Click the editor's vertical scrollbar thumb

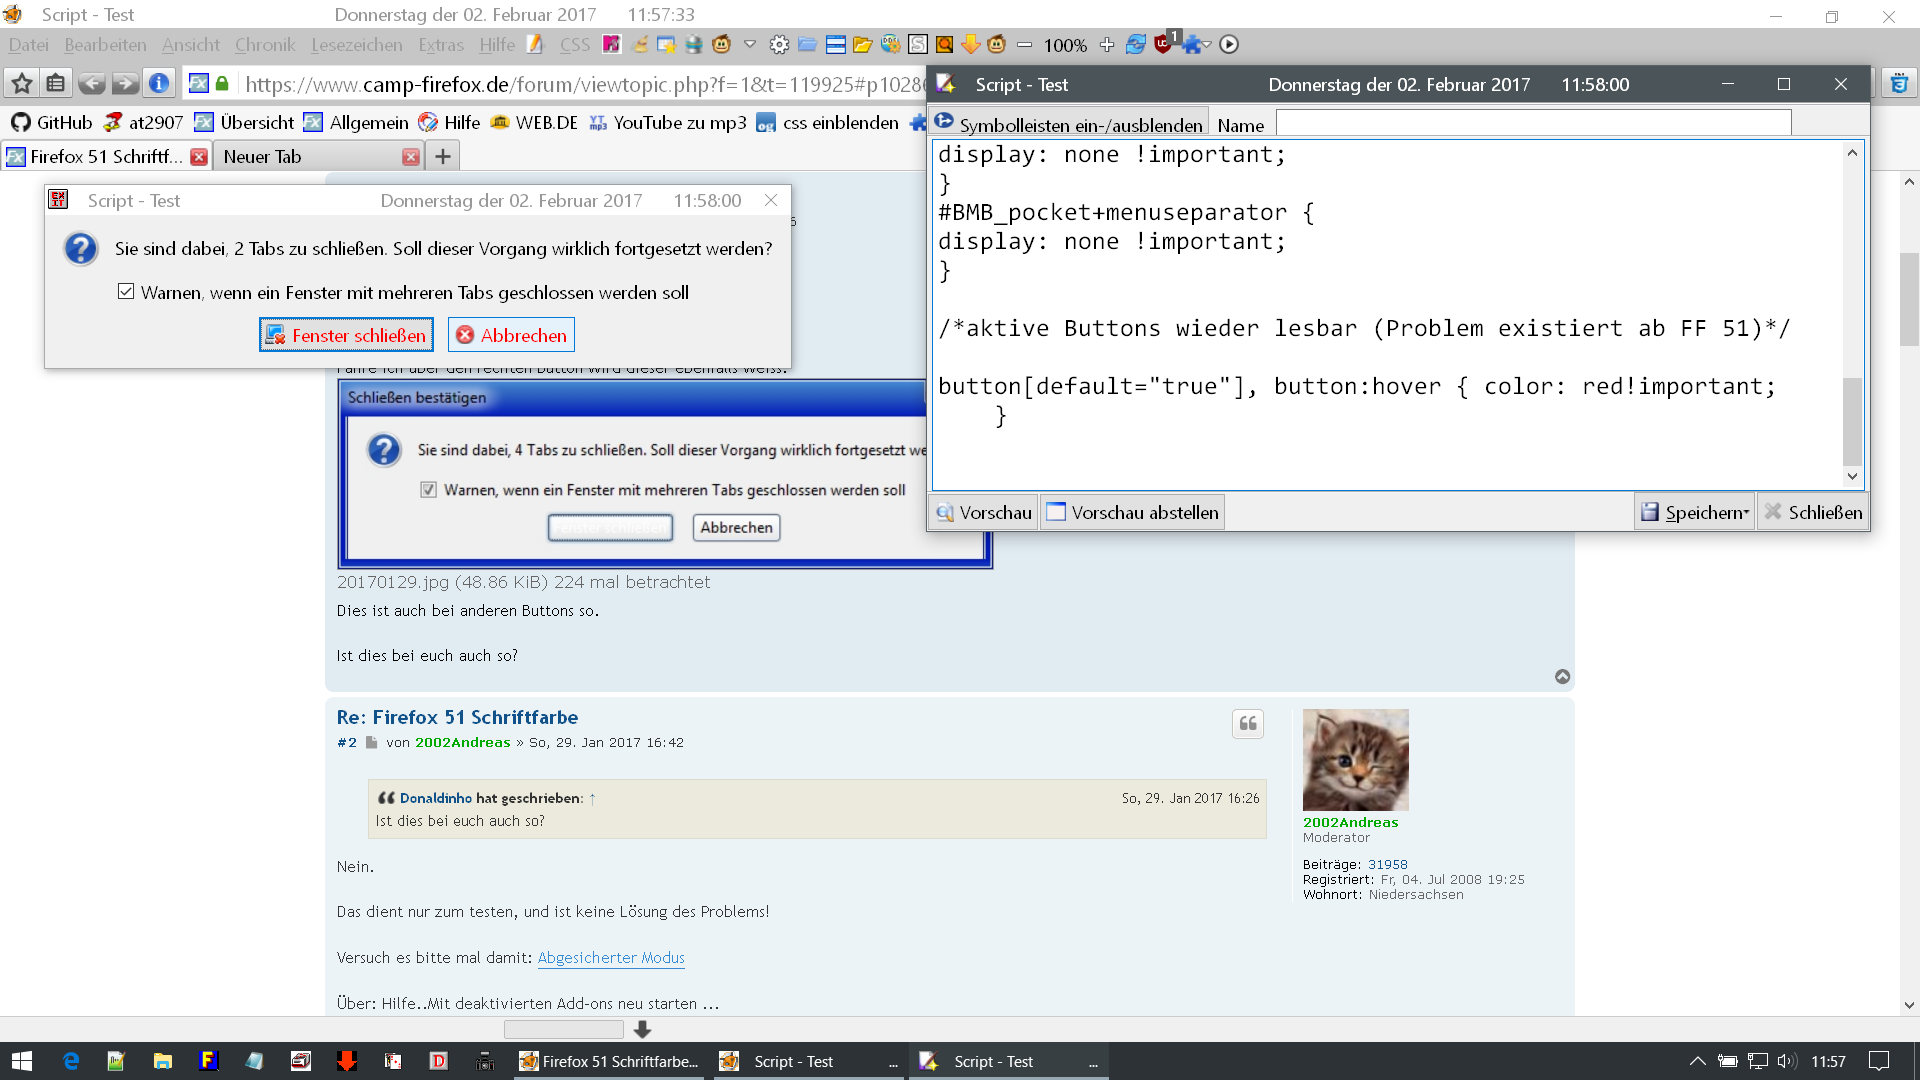(x=1852, y=420)
